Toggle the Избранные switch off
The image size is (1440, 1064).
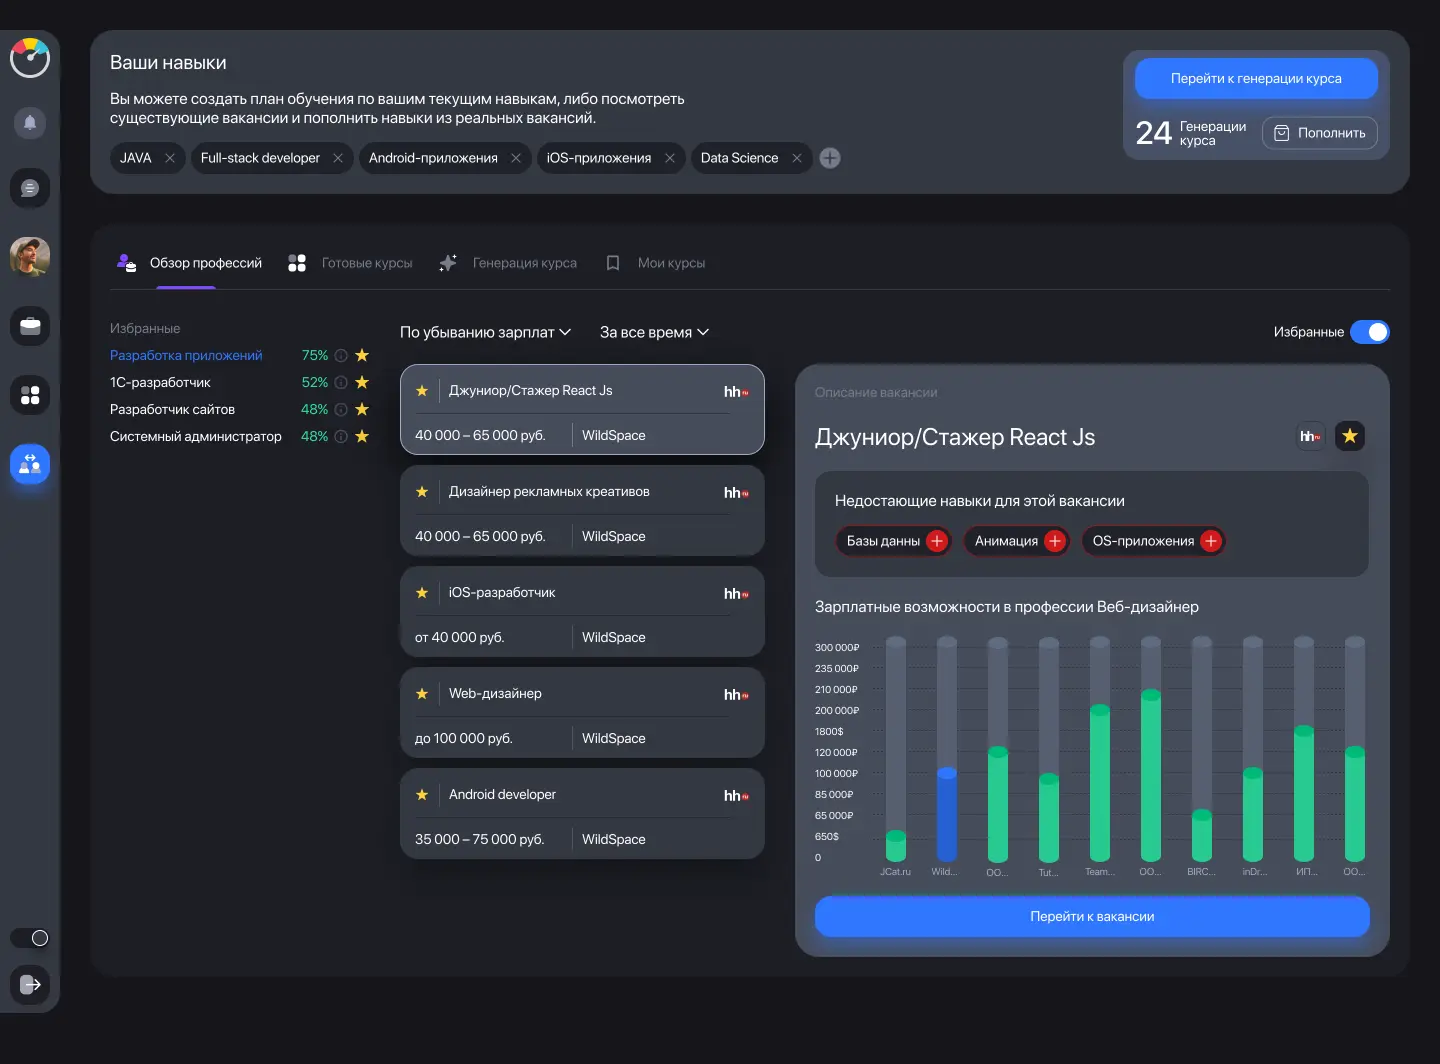[1369, 332]
